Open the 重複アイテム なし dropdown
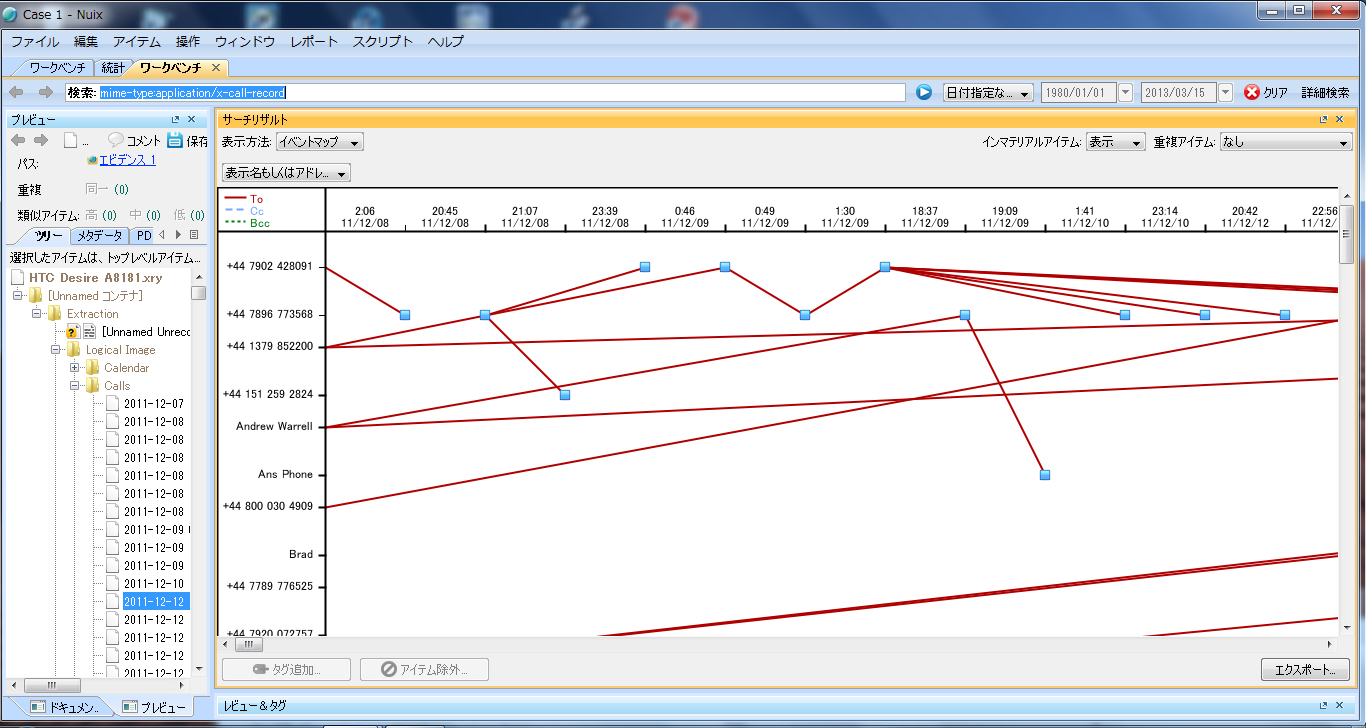Screen dimensions: 1366x728 (1285, 142)
